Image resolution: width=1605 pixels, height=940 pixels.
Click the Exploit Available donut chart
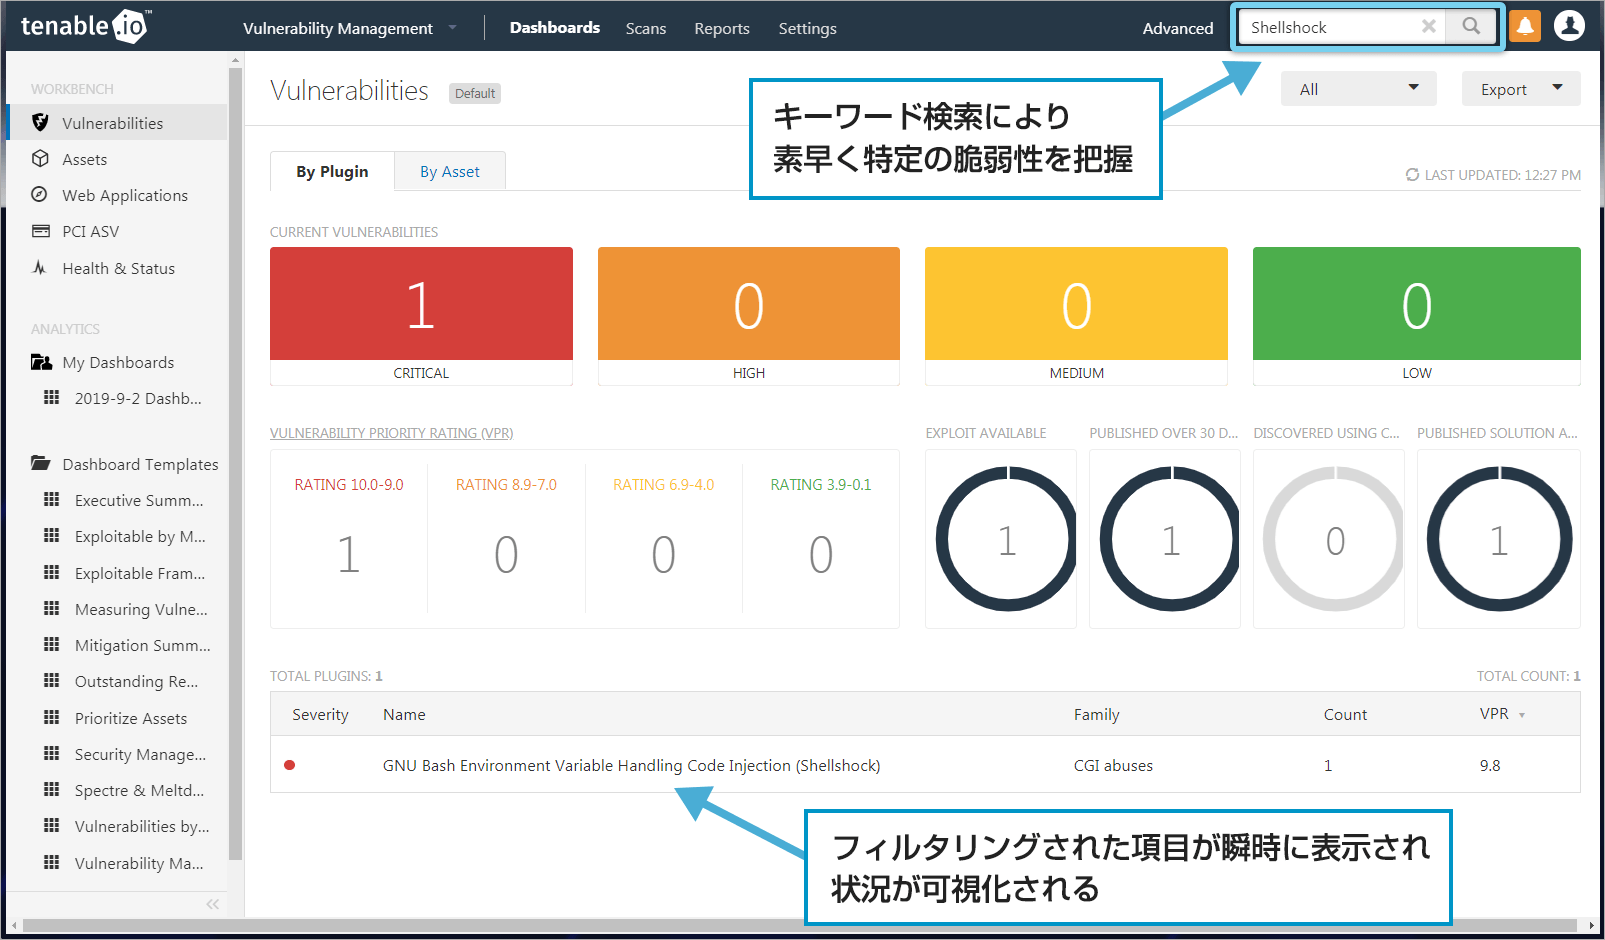1007,539
